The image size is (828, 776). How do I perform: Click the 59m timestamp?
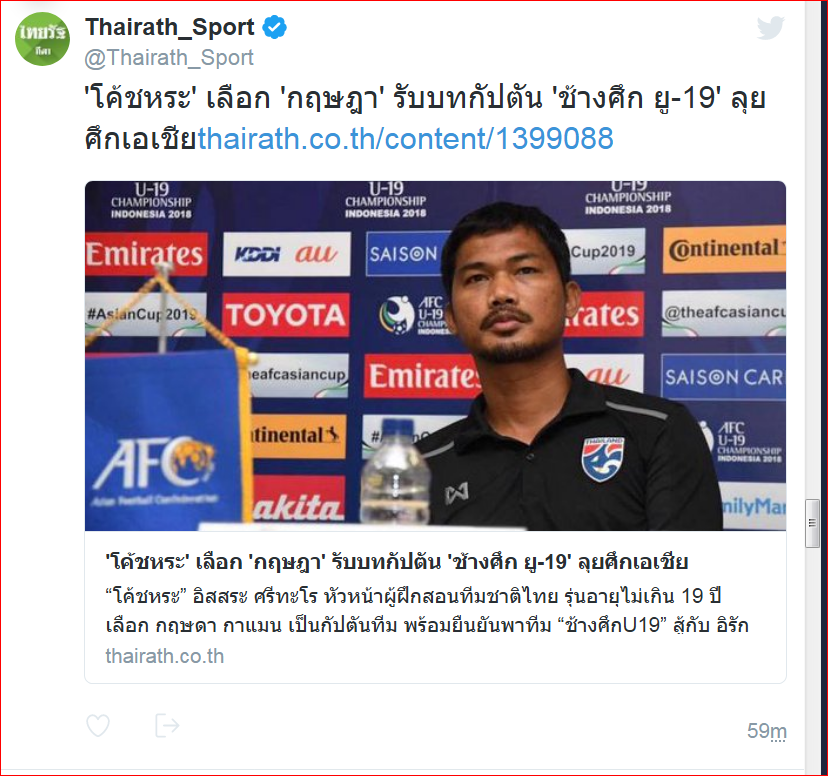767,731
